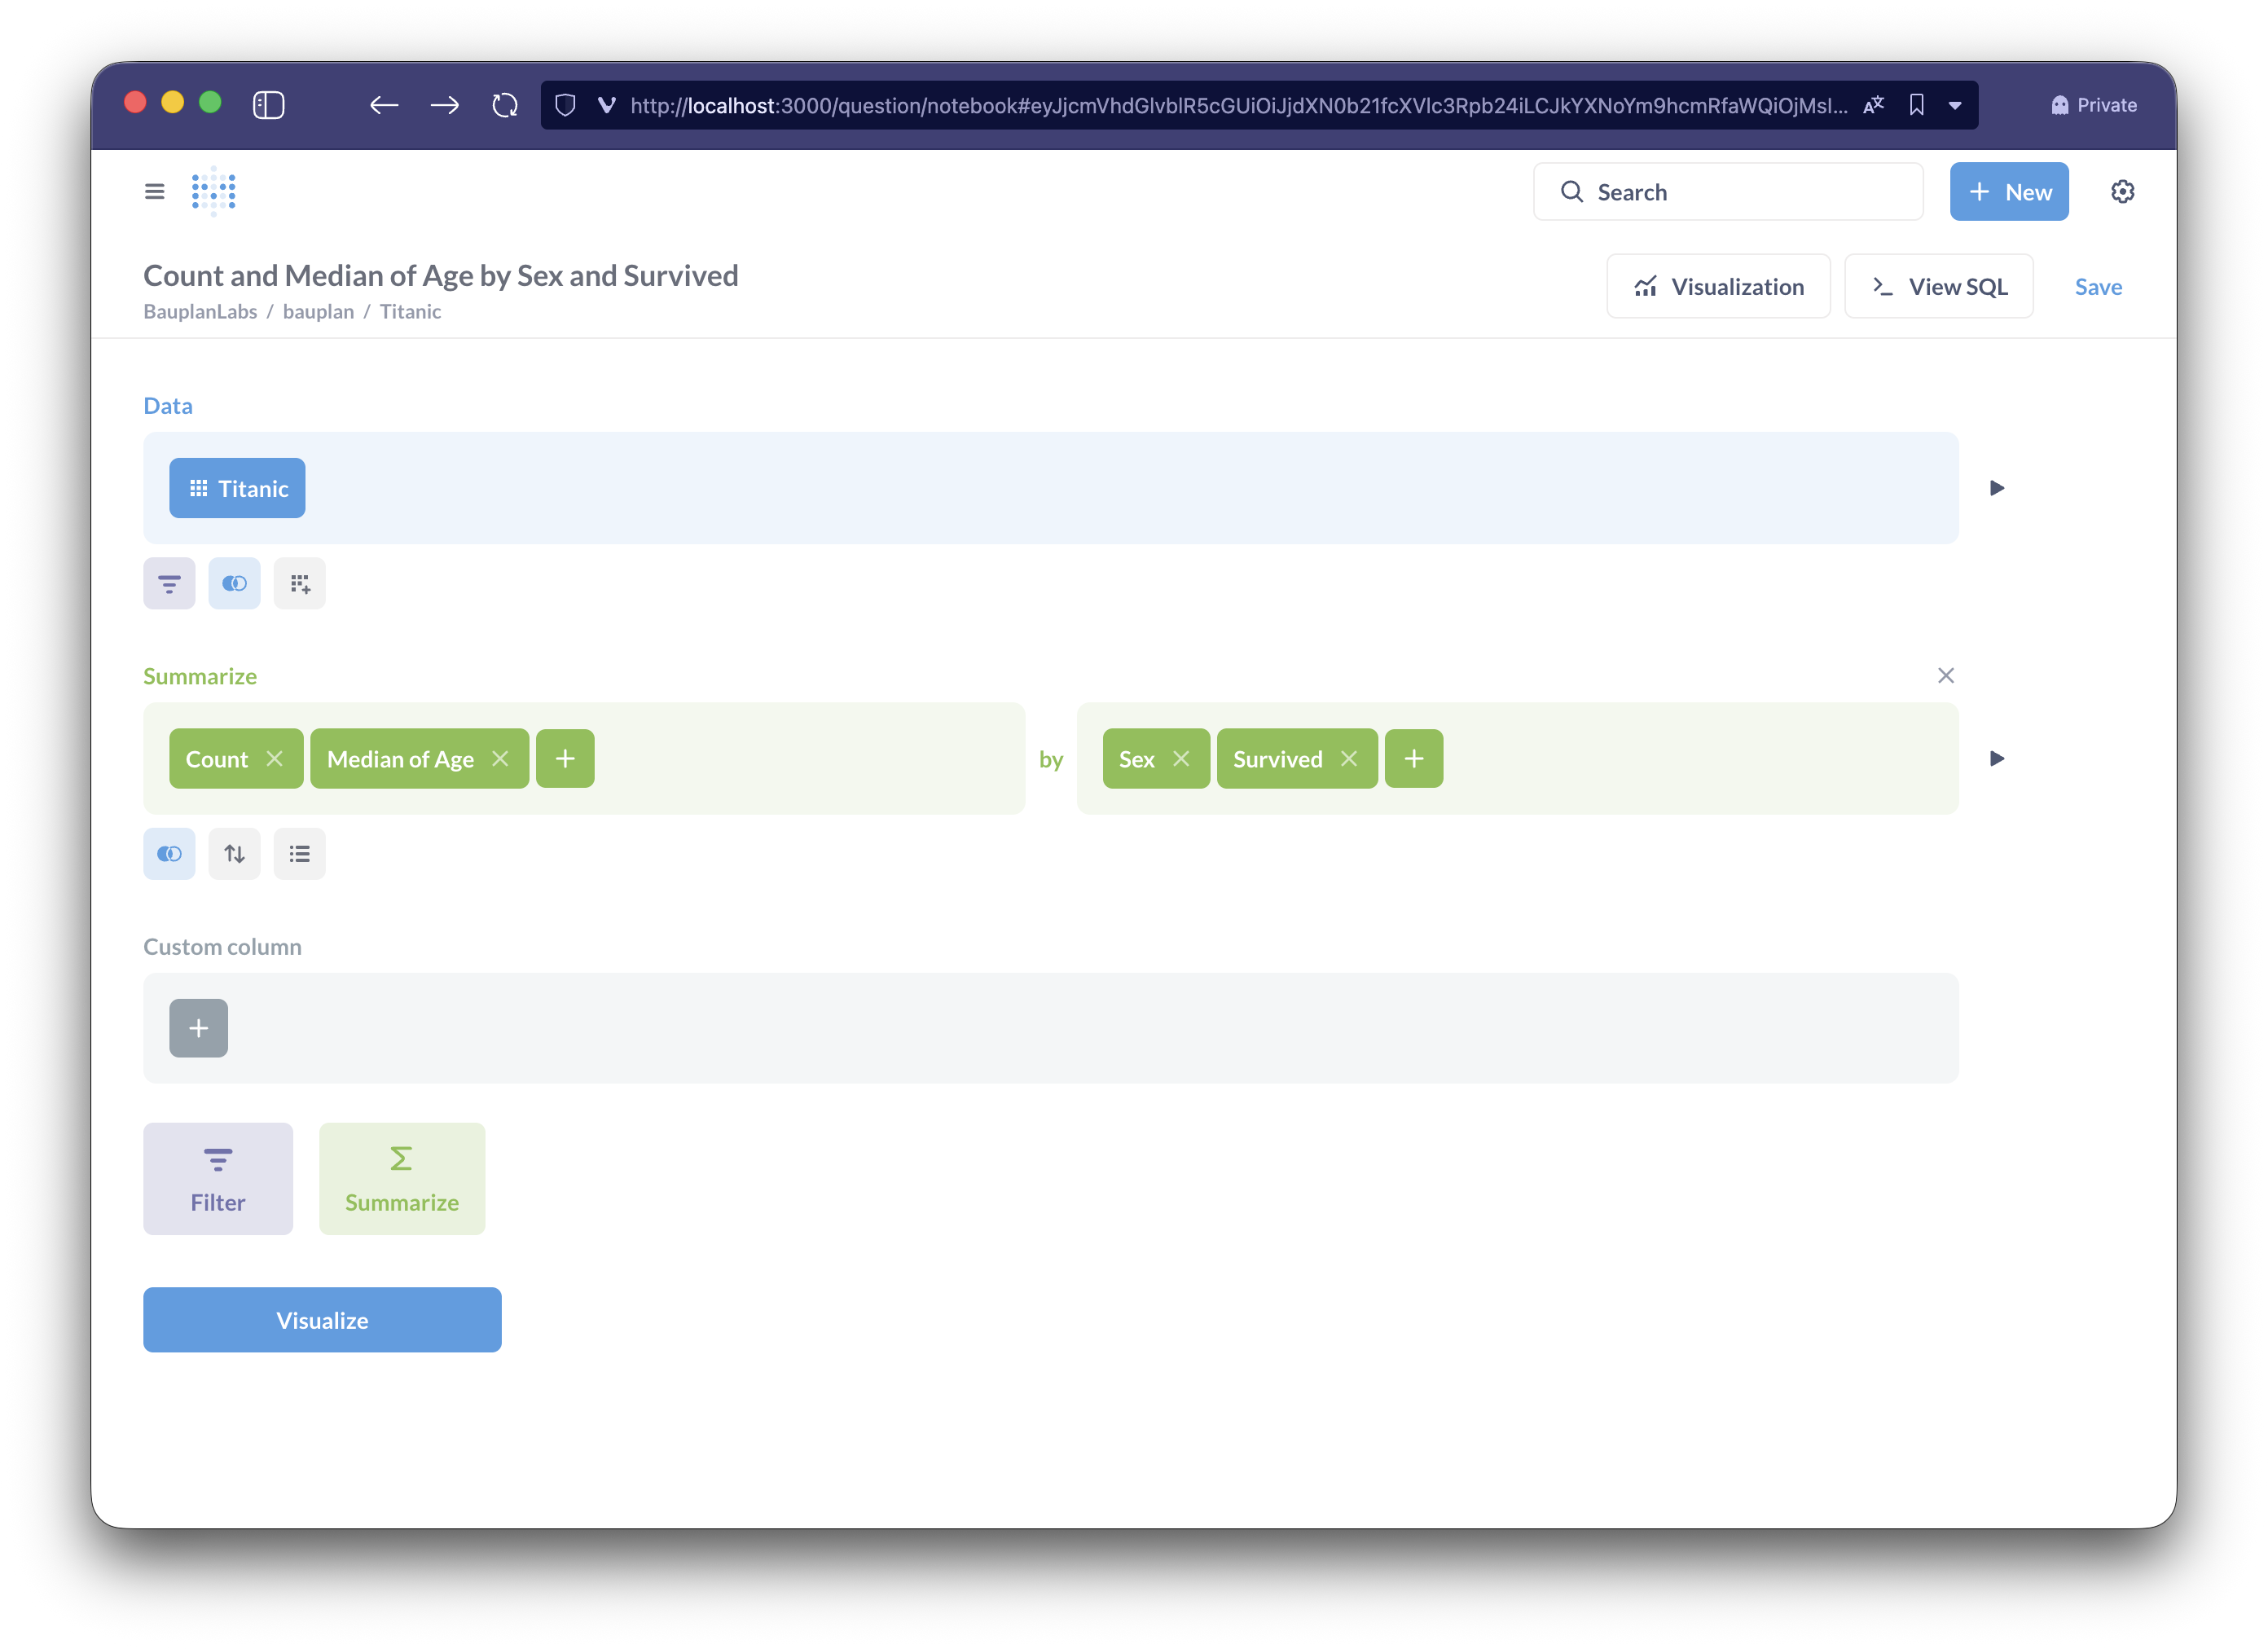
Task: Add a new grouping with the plus after Survived
Action: pos(1413,759)
